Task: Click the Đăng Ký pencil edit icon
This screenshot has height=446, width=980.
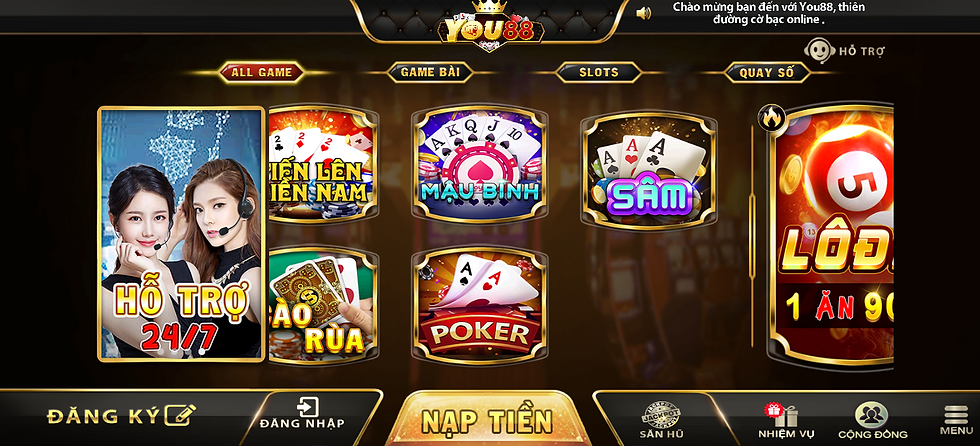Action: (x=180, y=415)
